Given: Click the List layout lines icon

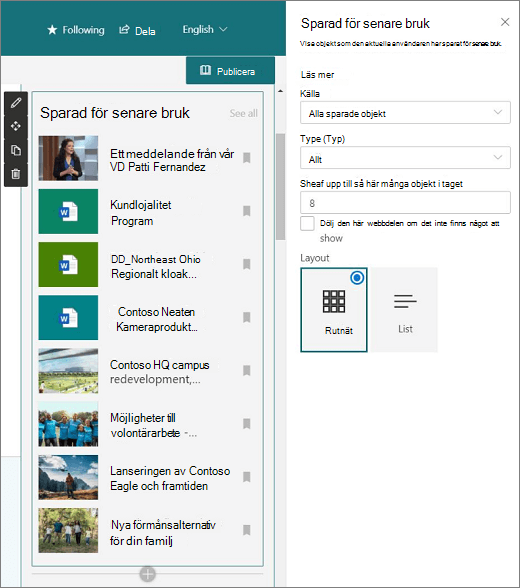Looking at the screenshot, I should pyautogui.click(x=405, y=301).
